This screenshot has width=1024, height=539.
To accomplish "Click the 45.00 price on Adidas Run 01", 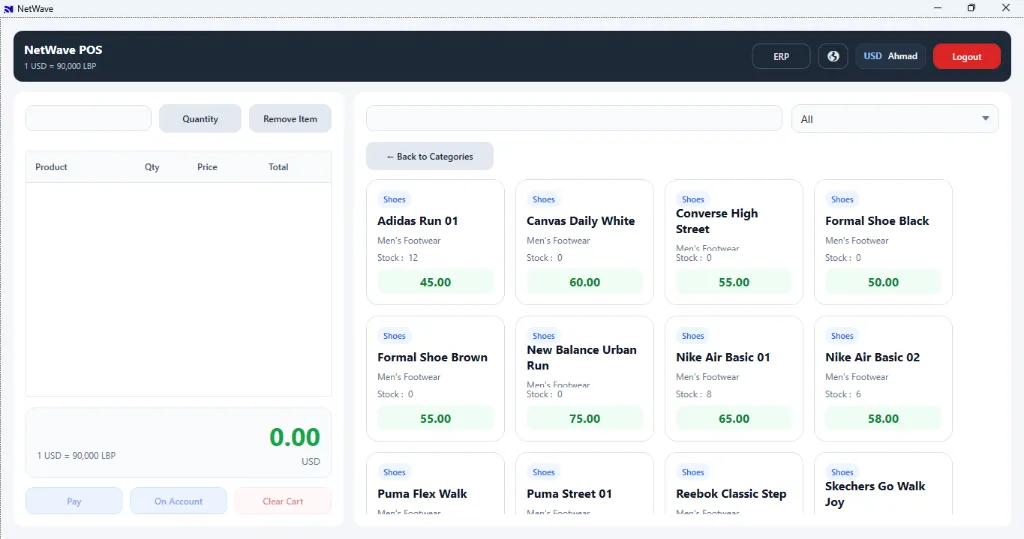I will (436, 282).
